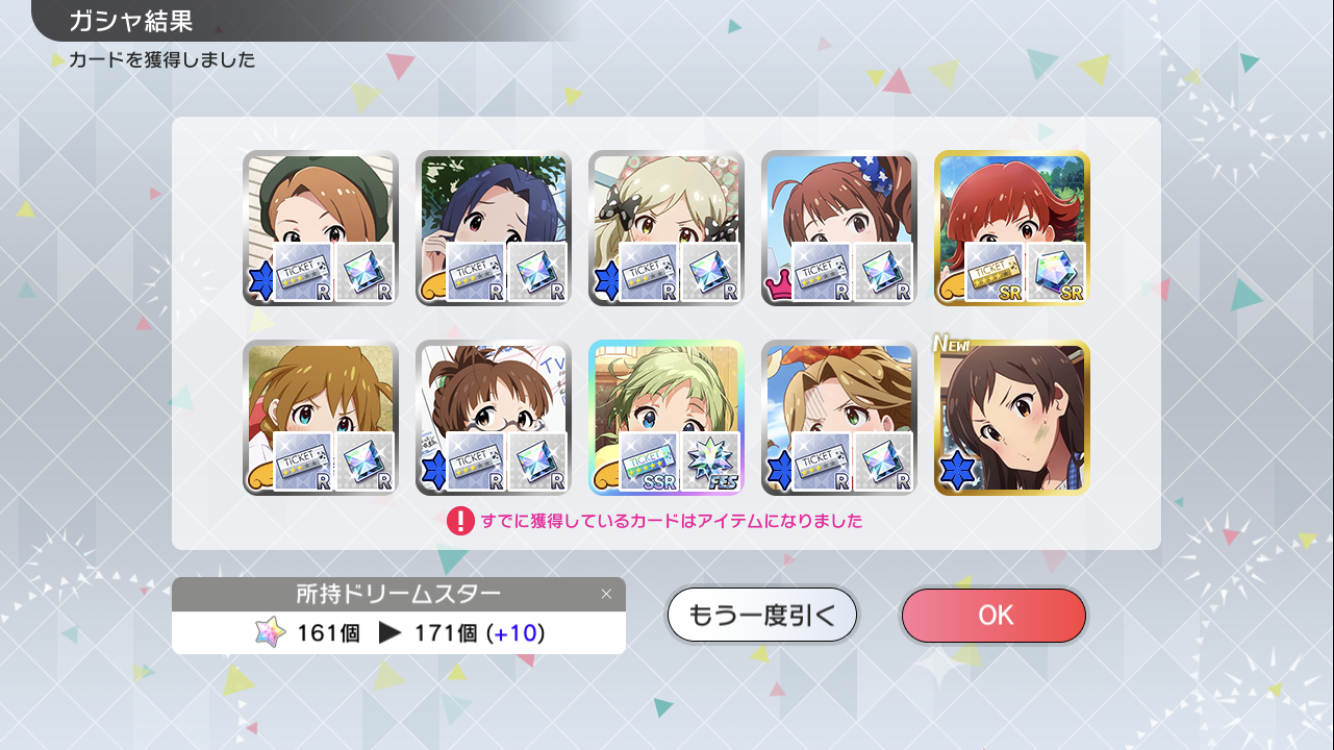Tap the もう一度引く button
Image resolution: width=1334 pixels, height=750 pixels.
coord(762,615)
